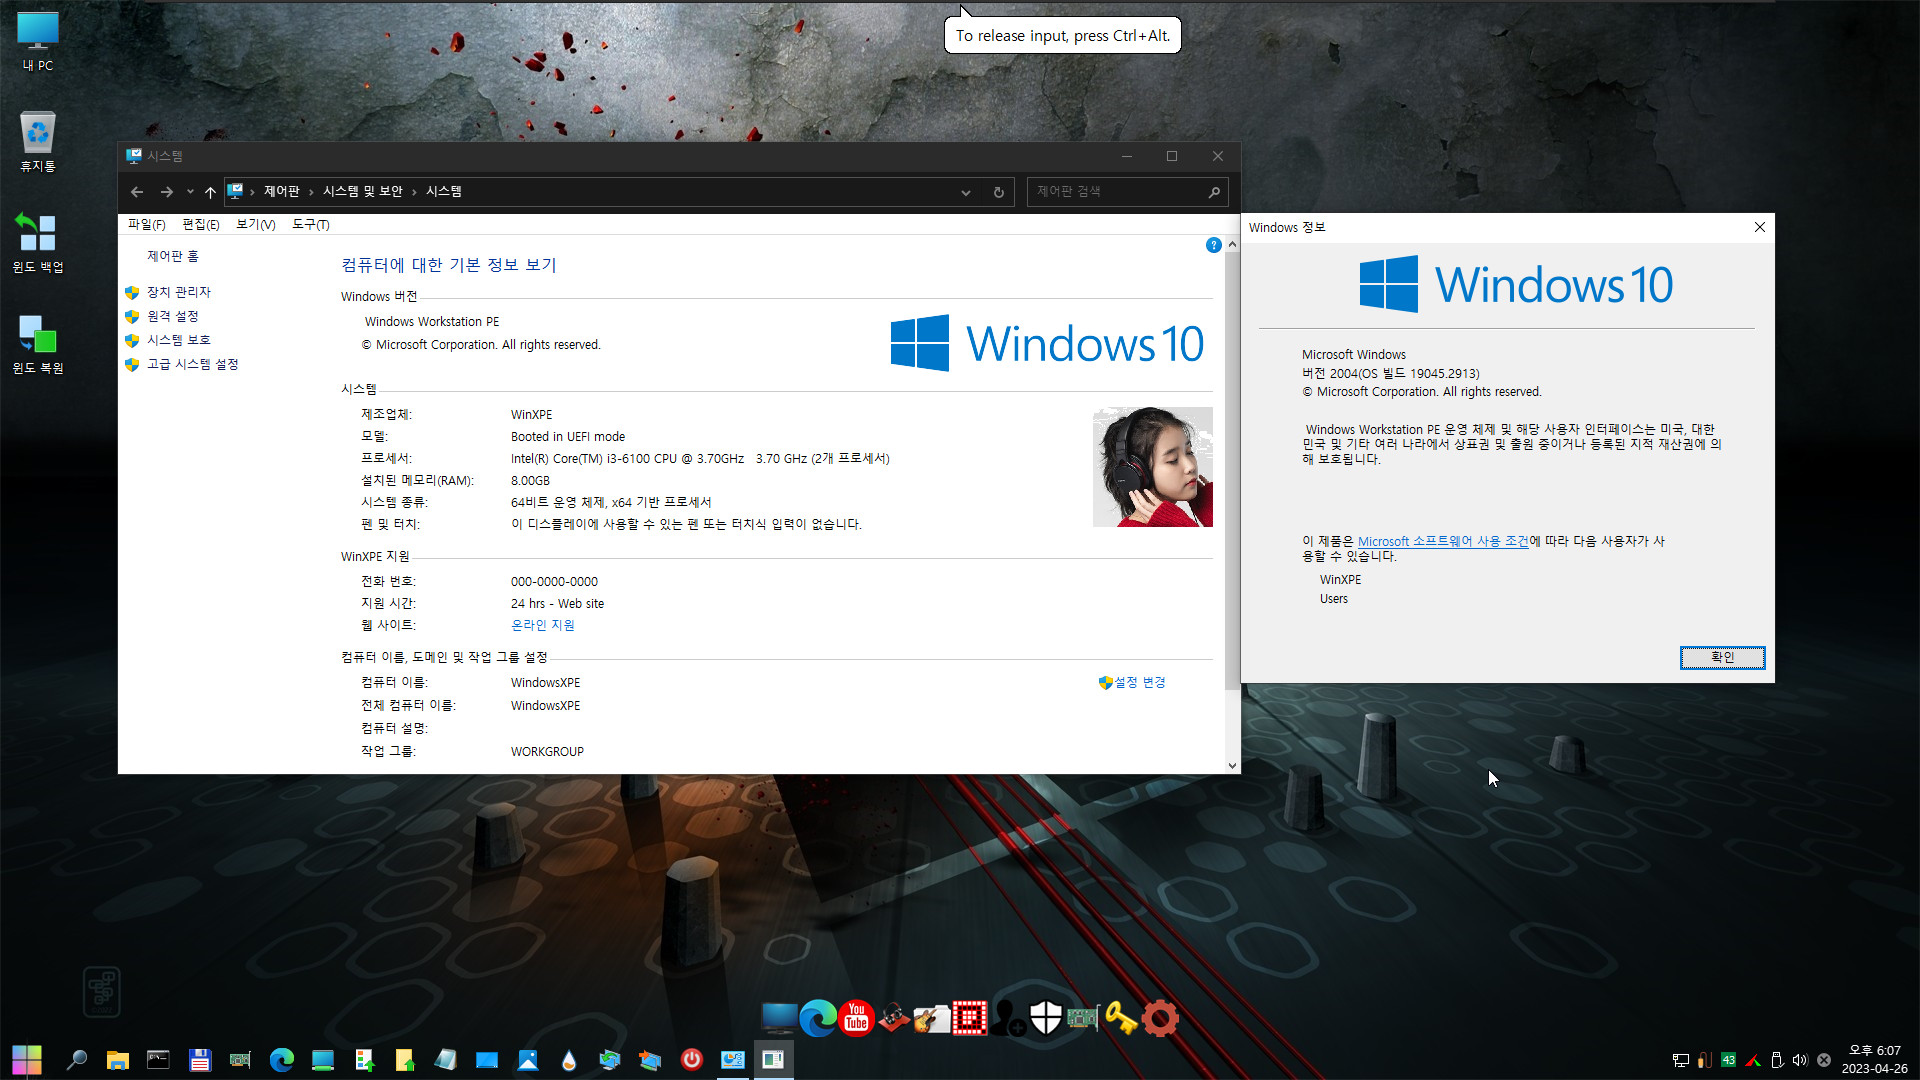Open the command prompt taskbar icon

pos(158,1059)
